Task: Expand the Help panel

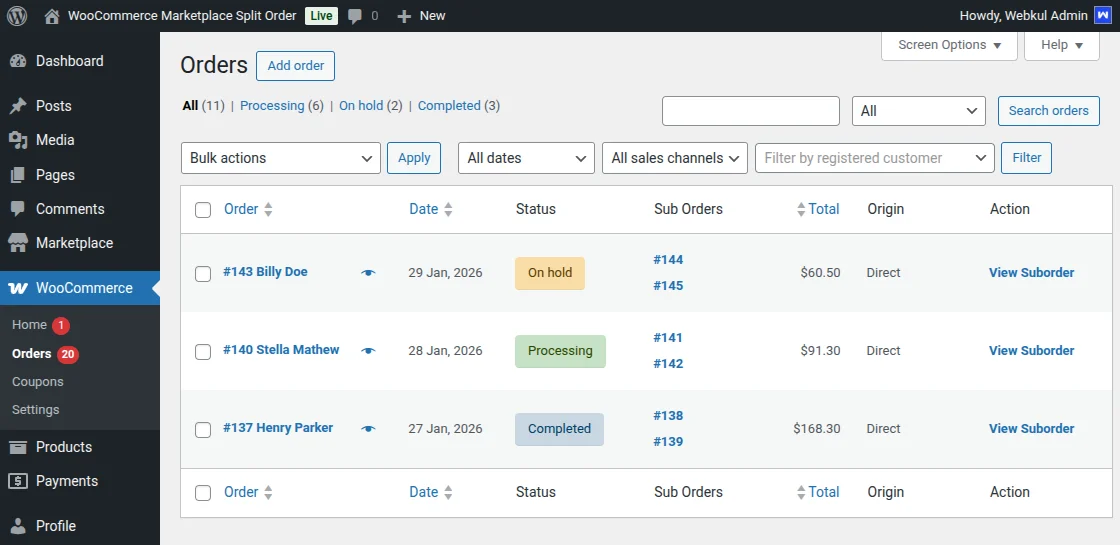Action: tap(1061, 45)
